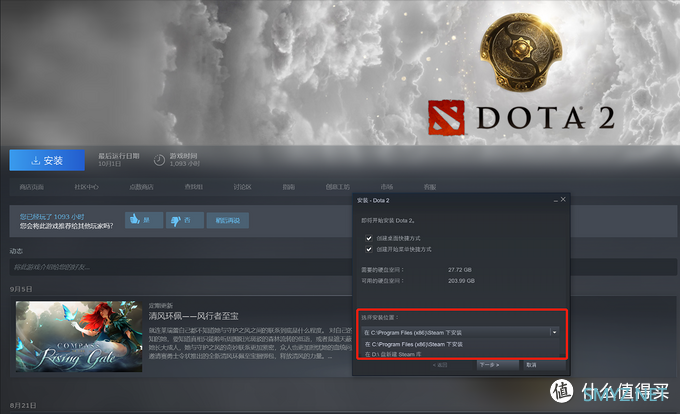The height and width of the screenshot is (414, 680).
Task: Open the 指南 tab
Action: click(x=289, y=187)
